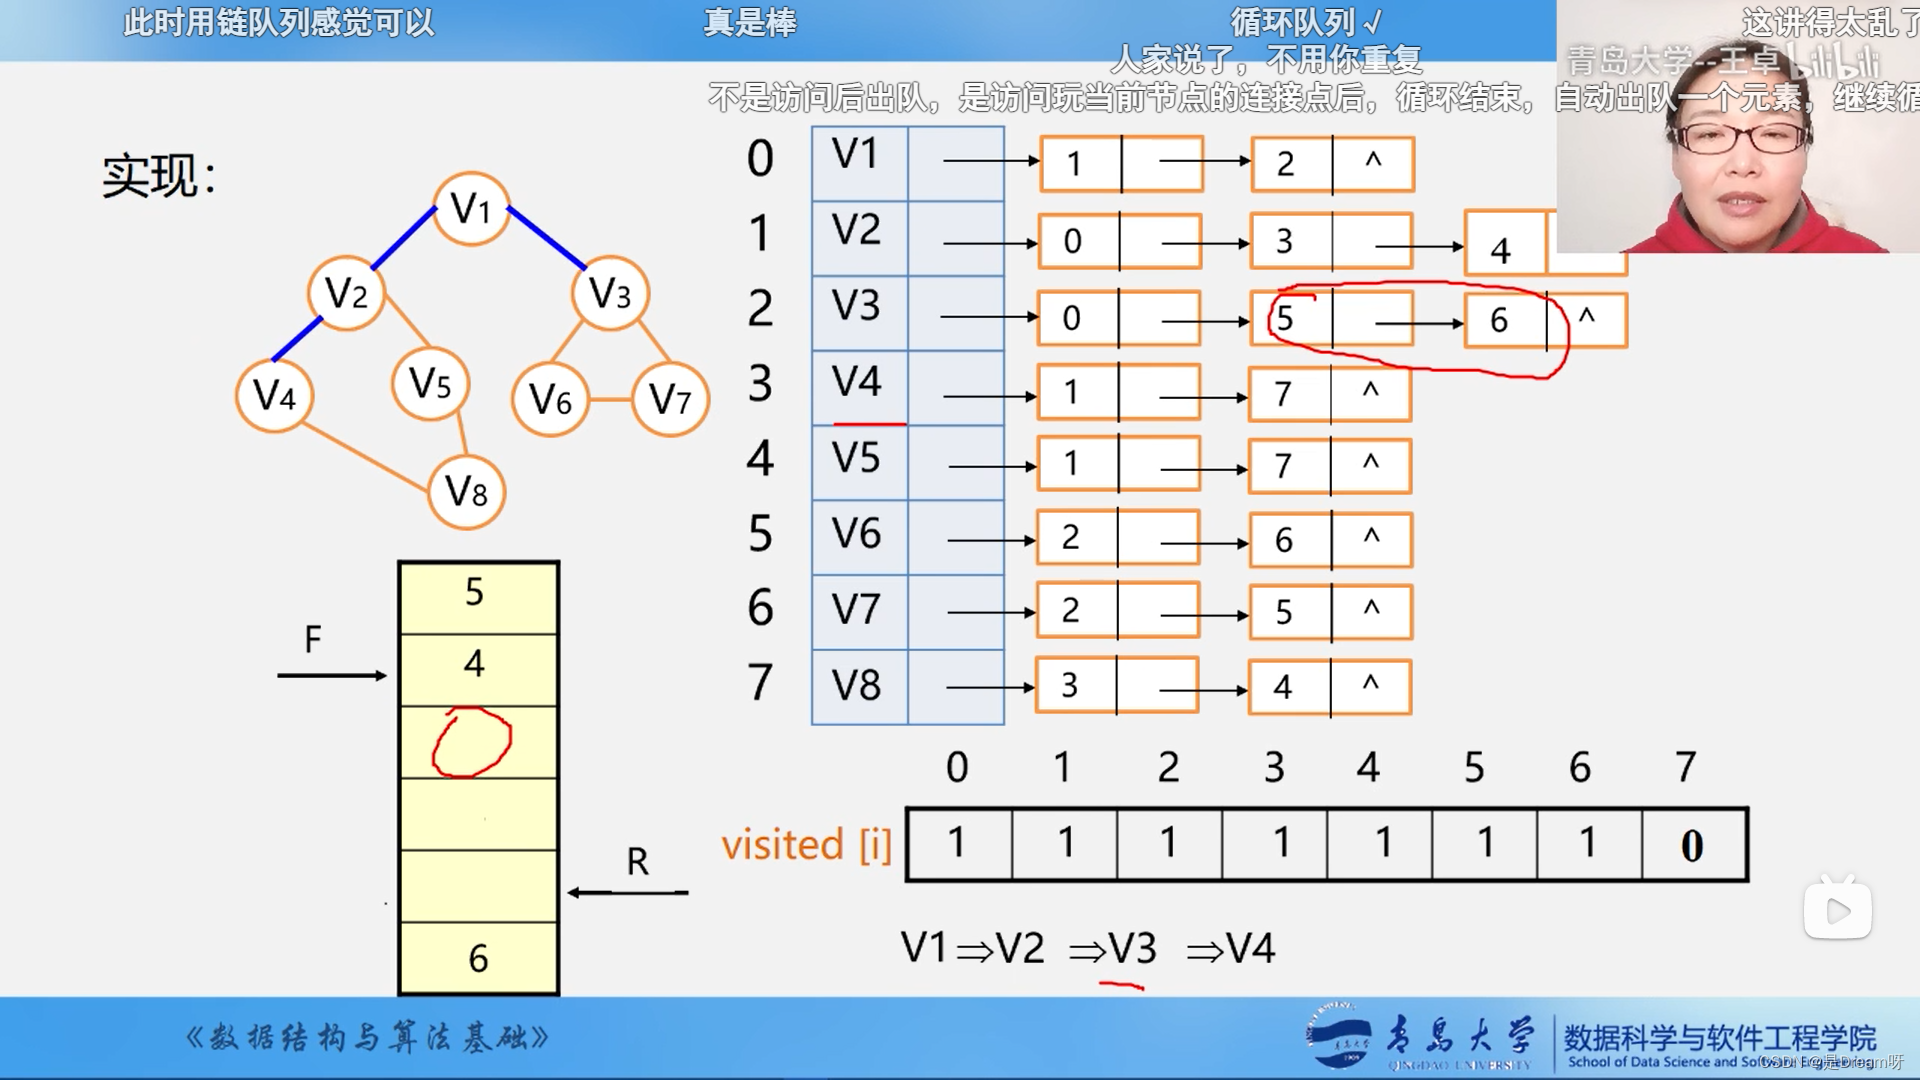The image size is (1920, 1080).
Task: Click the V3 cell in the adjacency table
Action: [x=859, y=313]
